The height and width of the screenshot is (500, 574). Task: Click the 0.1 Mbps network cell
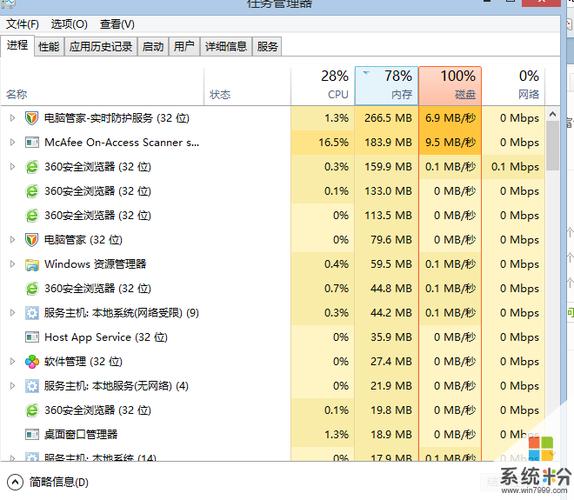point(515,167)
